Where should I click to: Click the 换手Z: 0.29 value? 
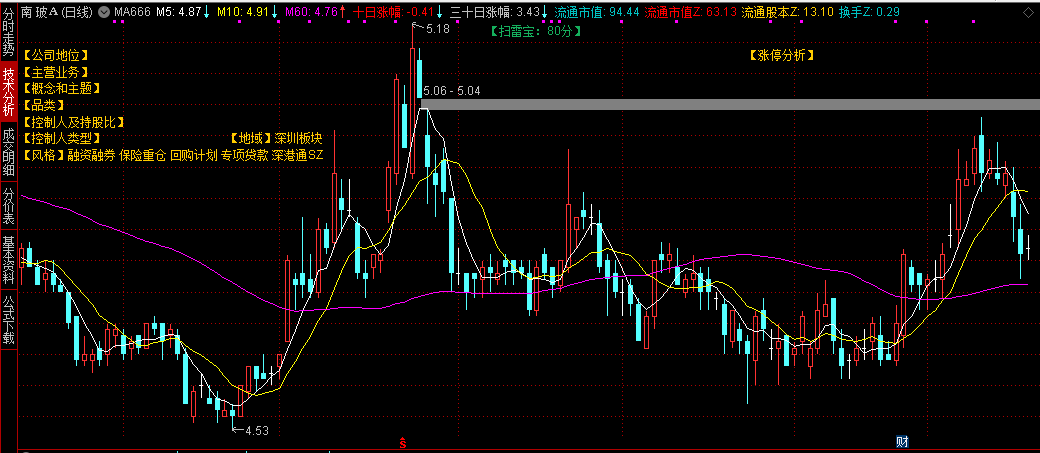tap(870, 12)
